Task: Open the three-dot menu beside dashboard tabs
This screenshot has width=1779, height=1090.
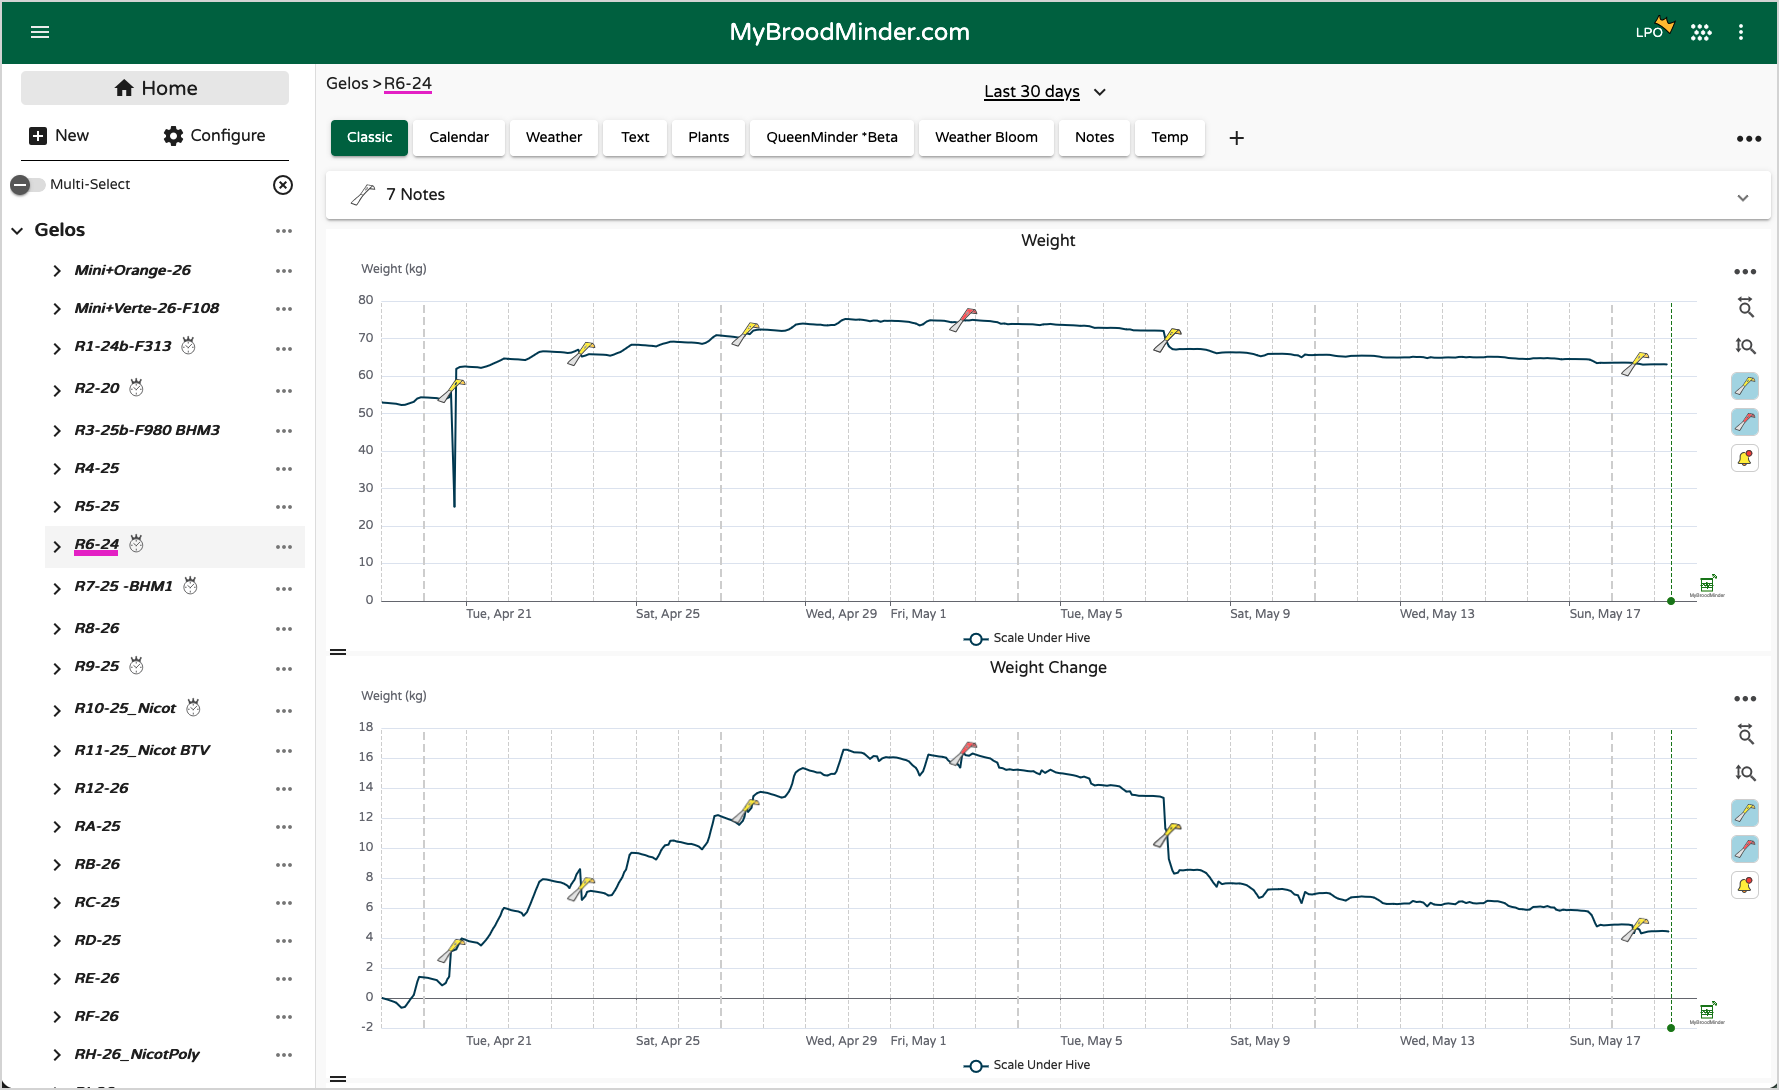Action: click(x=1749, y=139)
